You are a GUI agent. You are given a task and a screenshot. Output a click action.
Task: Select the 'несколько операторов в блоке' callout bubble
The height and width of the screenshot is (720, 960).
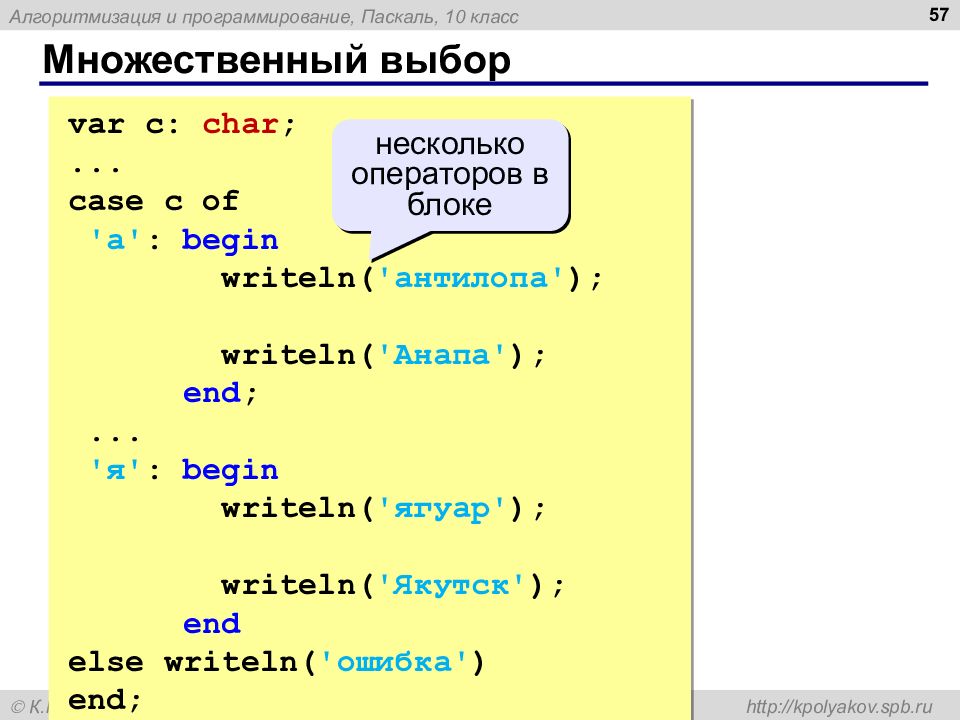[450, 176]
